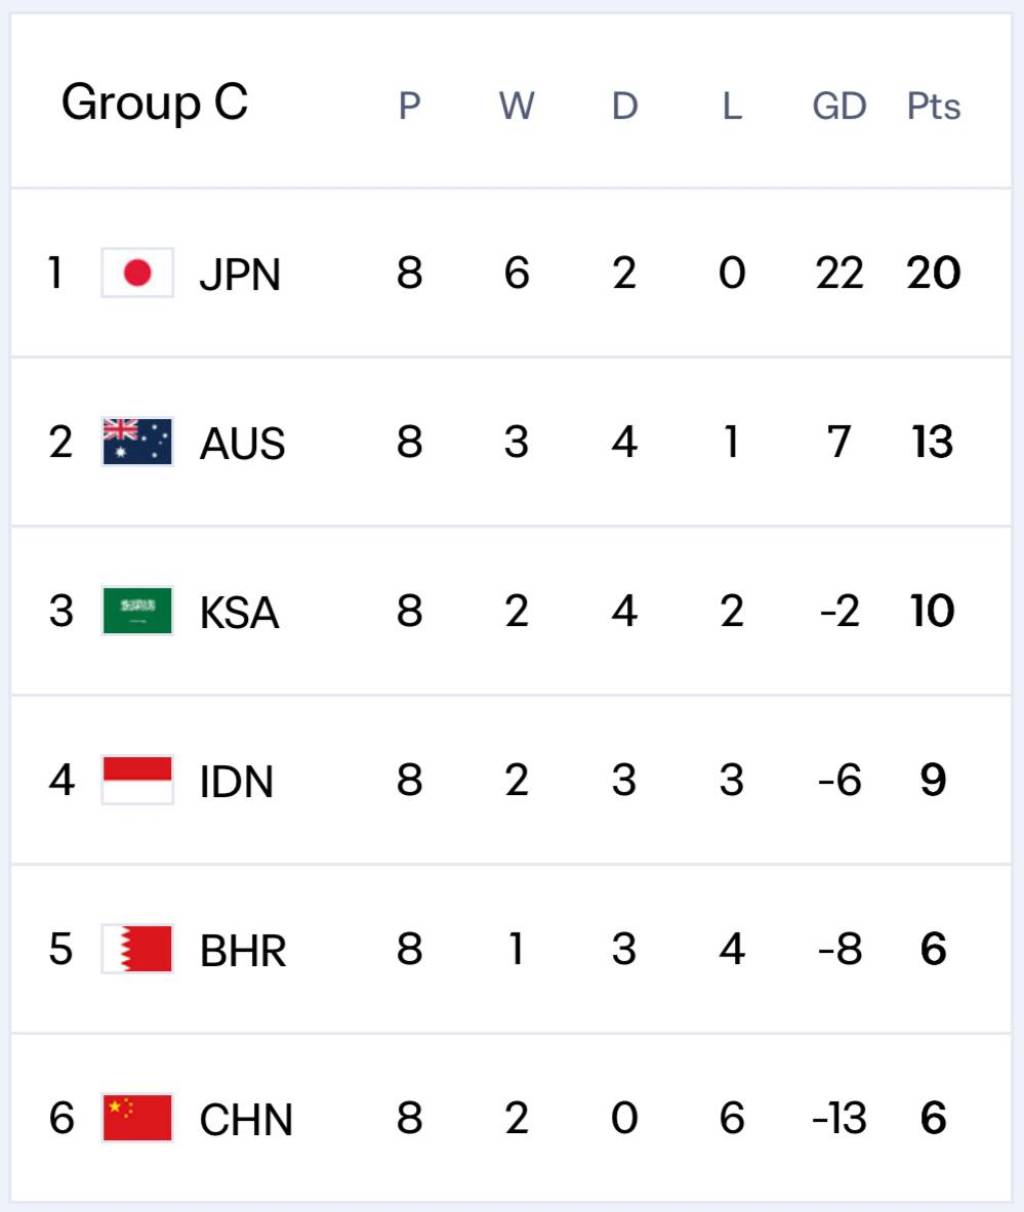The image size is (1024, 1212).
Task: Click Japan's 20 points value
Action: point(933,273)
